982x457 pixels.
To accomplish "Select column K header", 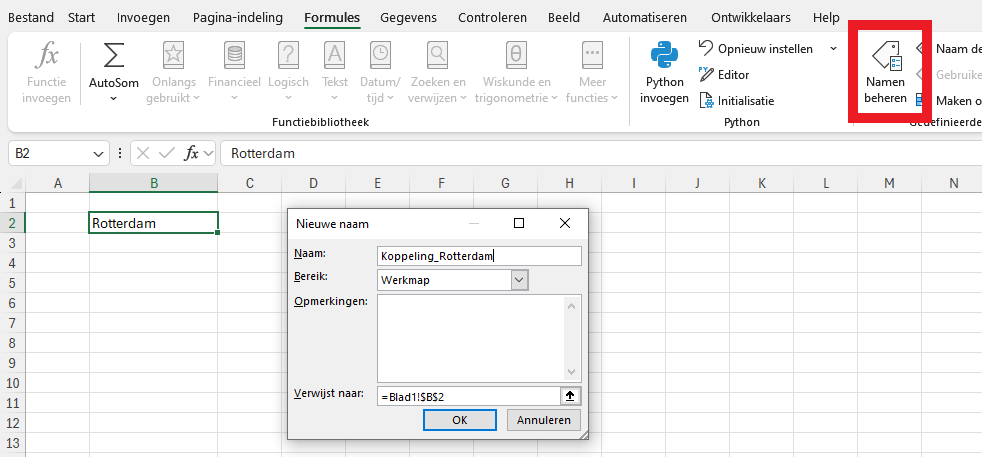I will pyautogui.click(x=762, y=183).
